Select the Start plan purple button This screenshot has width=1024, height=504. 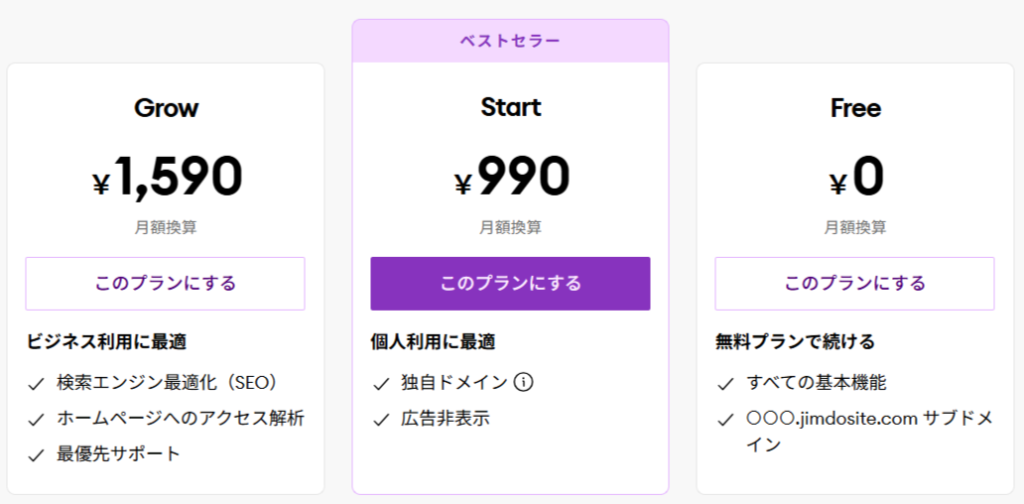[510, 283]
